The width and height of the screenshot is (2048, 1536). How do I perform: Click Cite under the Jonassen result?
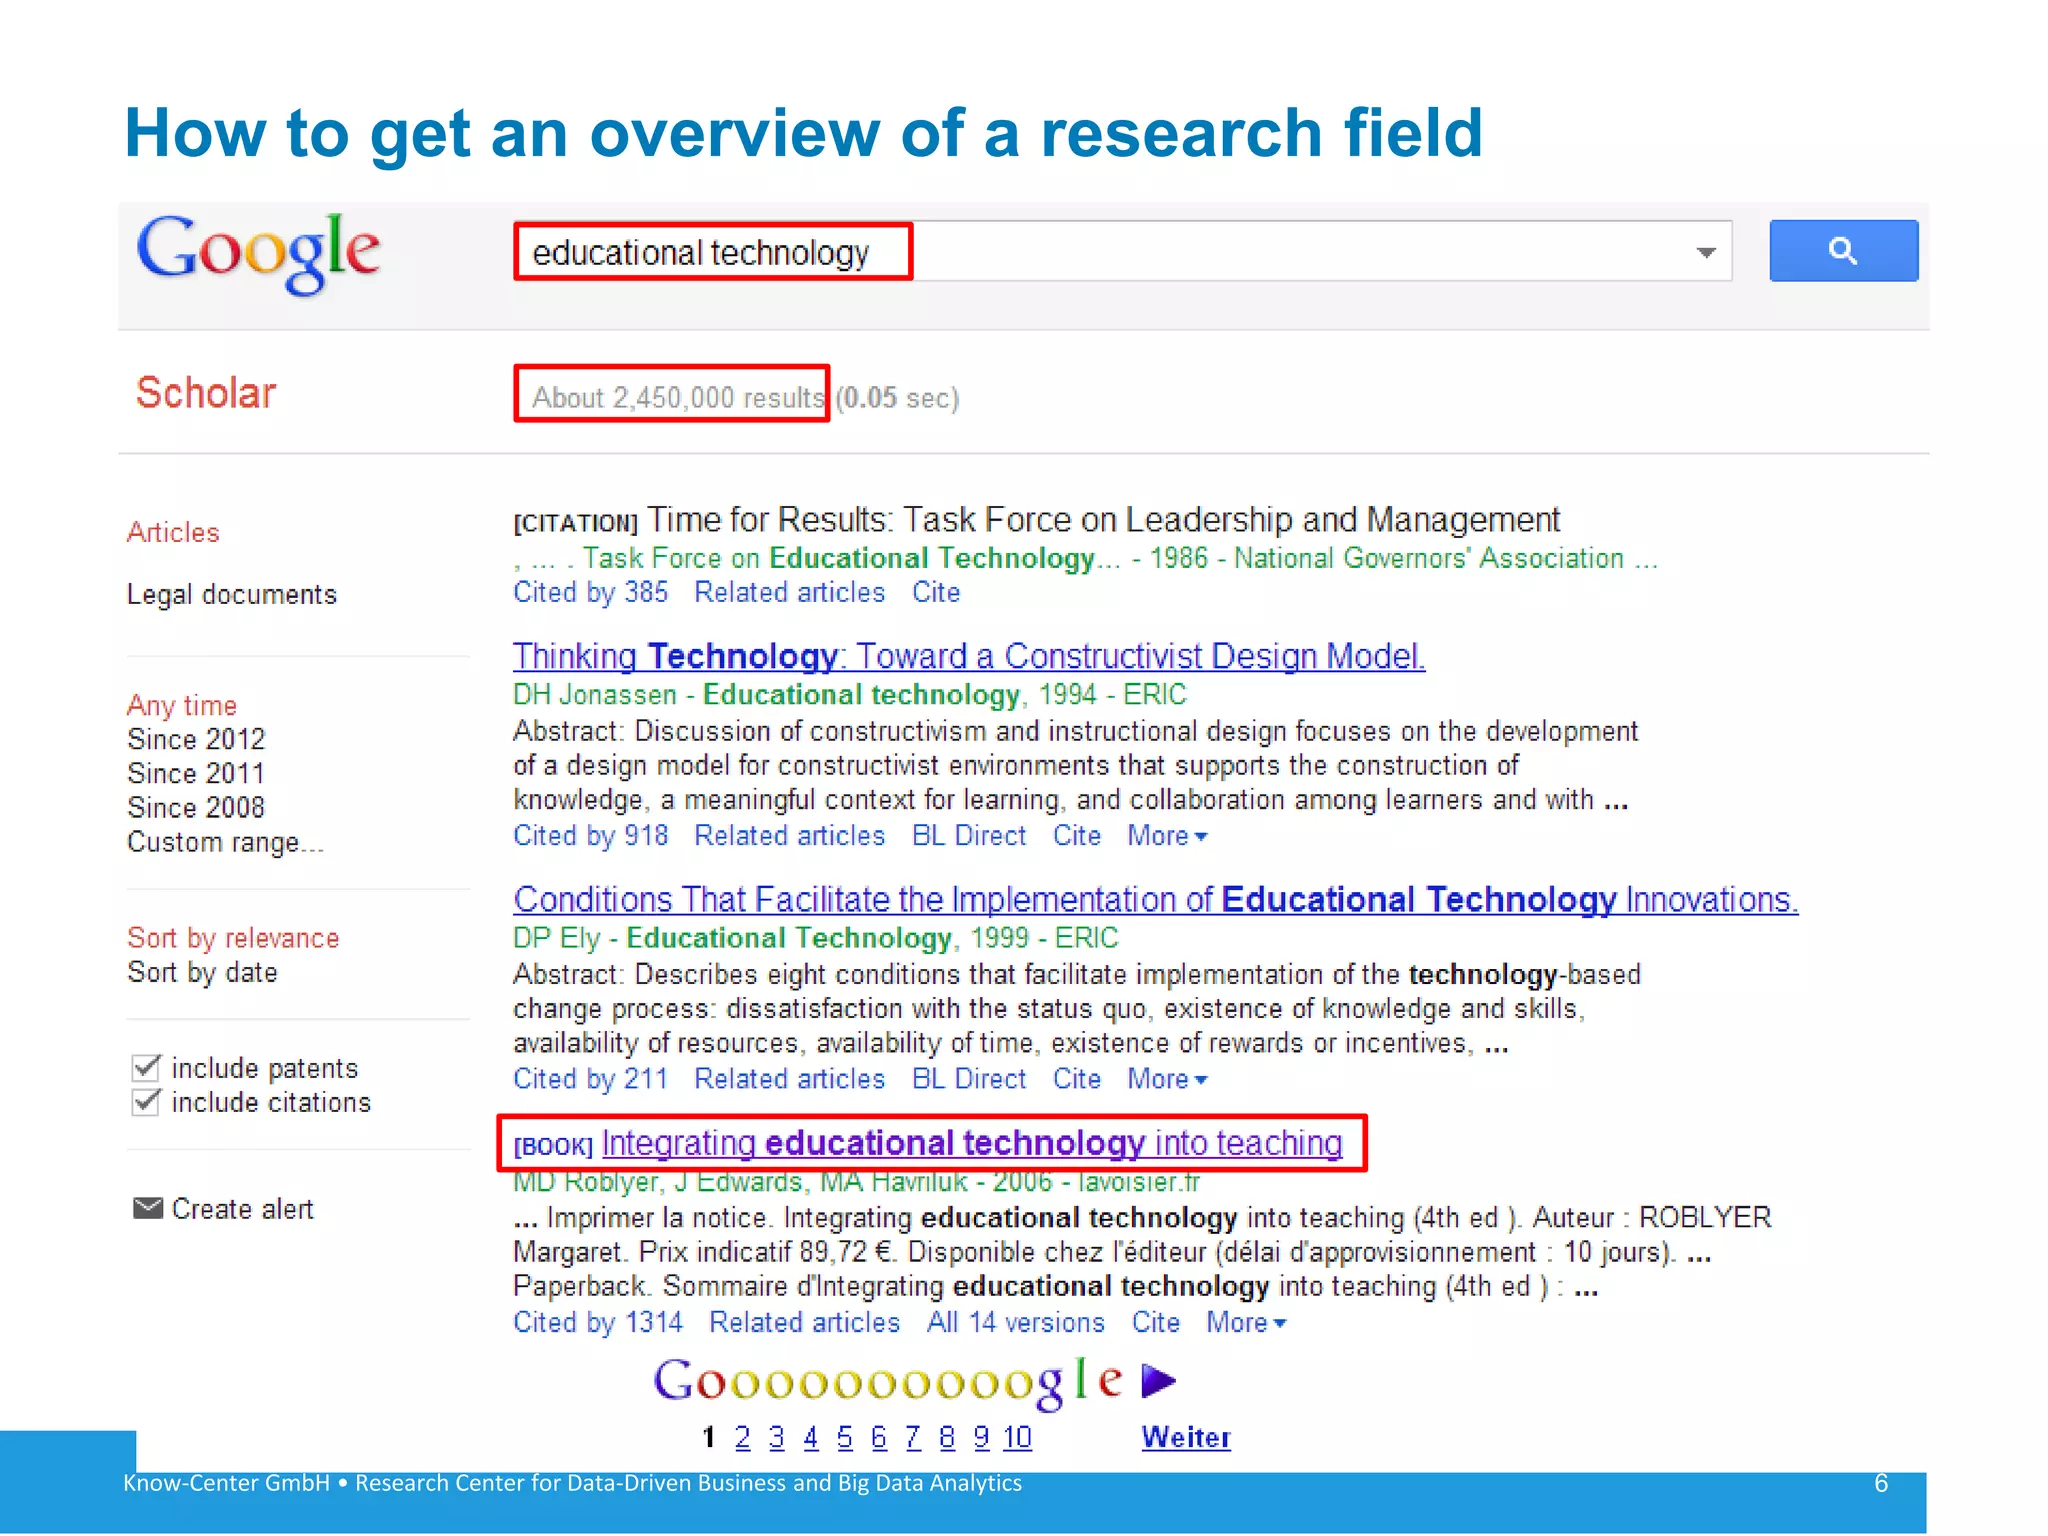click(1077, 835)
